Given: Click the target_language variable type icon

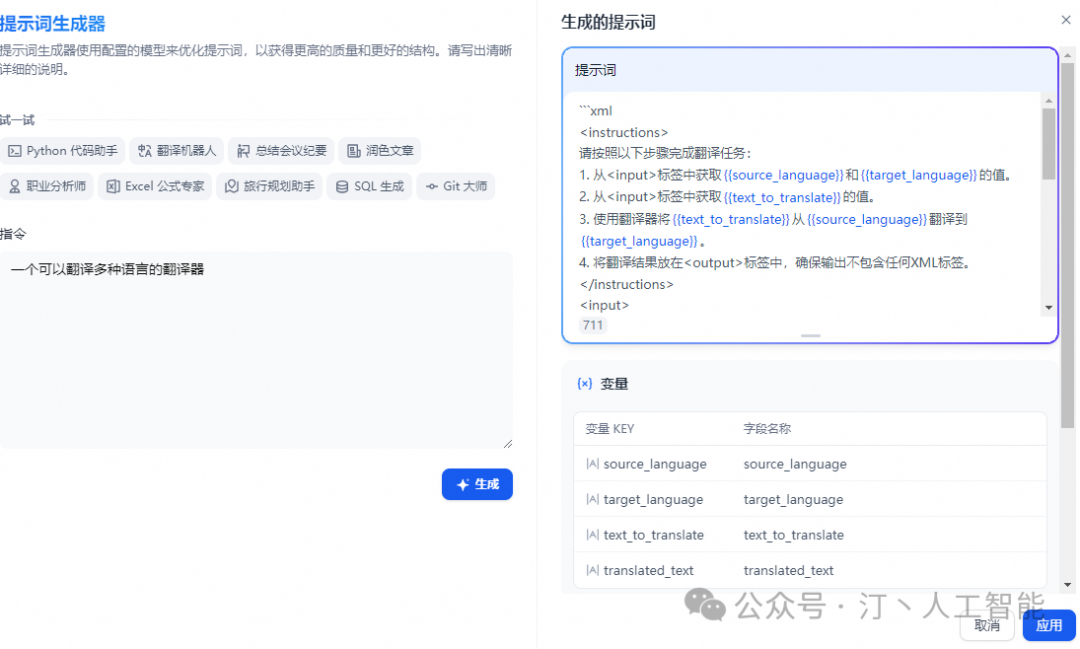Looking at the screenshot, I should [x=592, y=499].
